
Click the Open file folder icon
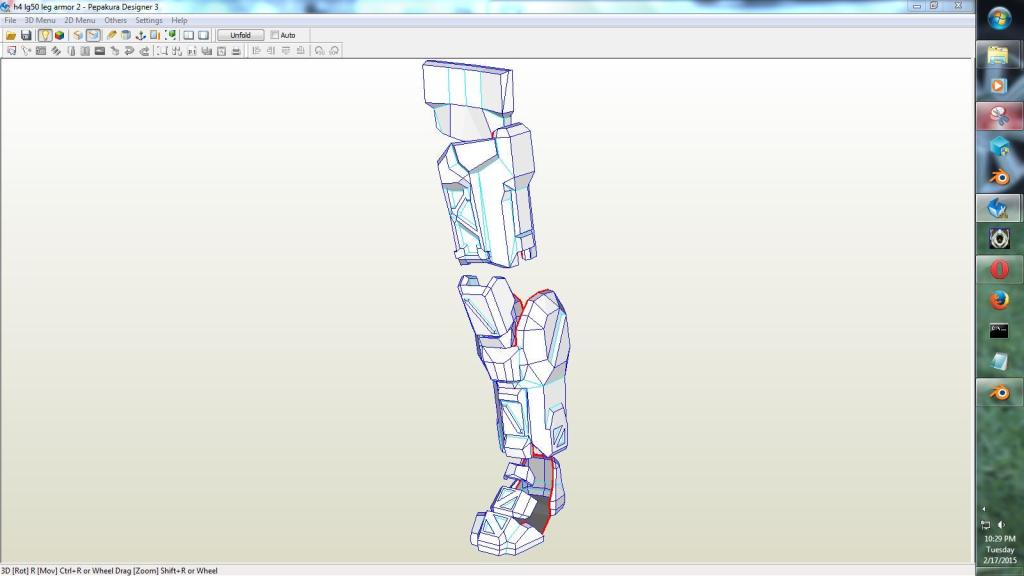(x=11, y=35)
